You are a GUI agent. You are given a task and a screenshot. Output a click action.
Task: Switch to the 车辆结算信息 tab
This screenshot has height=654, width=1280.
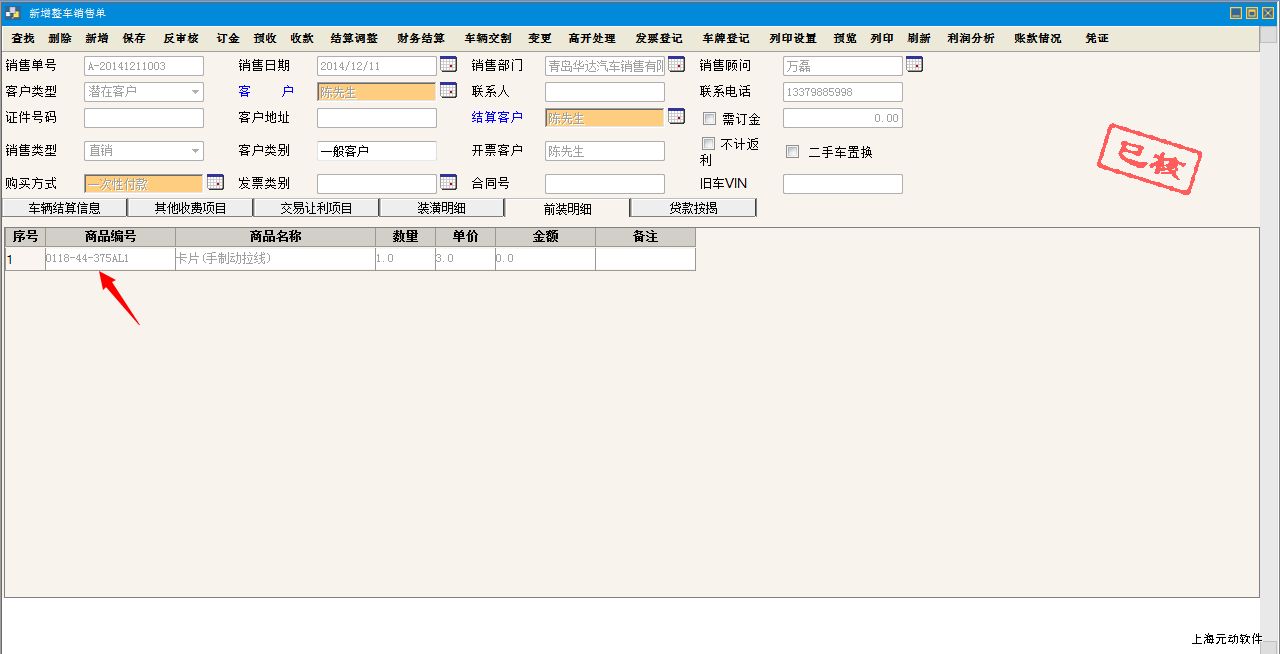(65, 208)
